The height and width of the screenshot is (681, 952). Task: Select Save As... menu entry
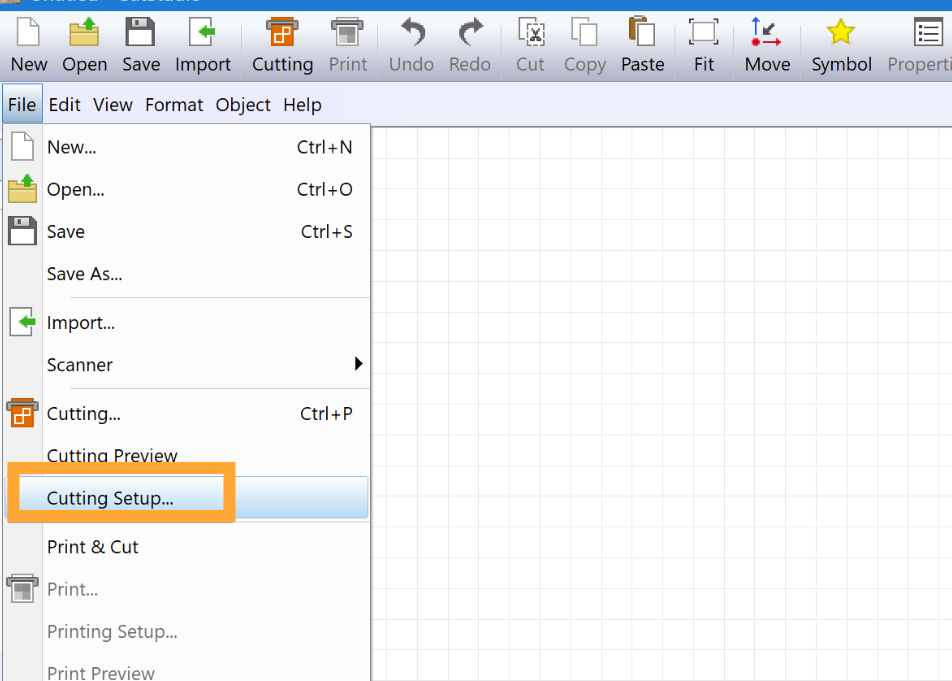click(x=186, y=274)
